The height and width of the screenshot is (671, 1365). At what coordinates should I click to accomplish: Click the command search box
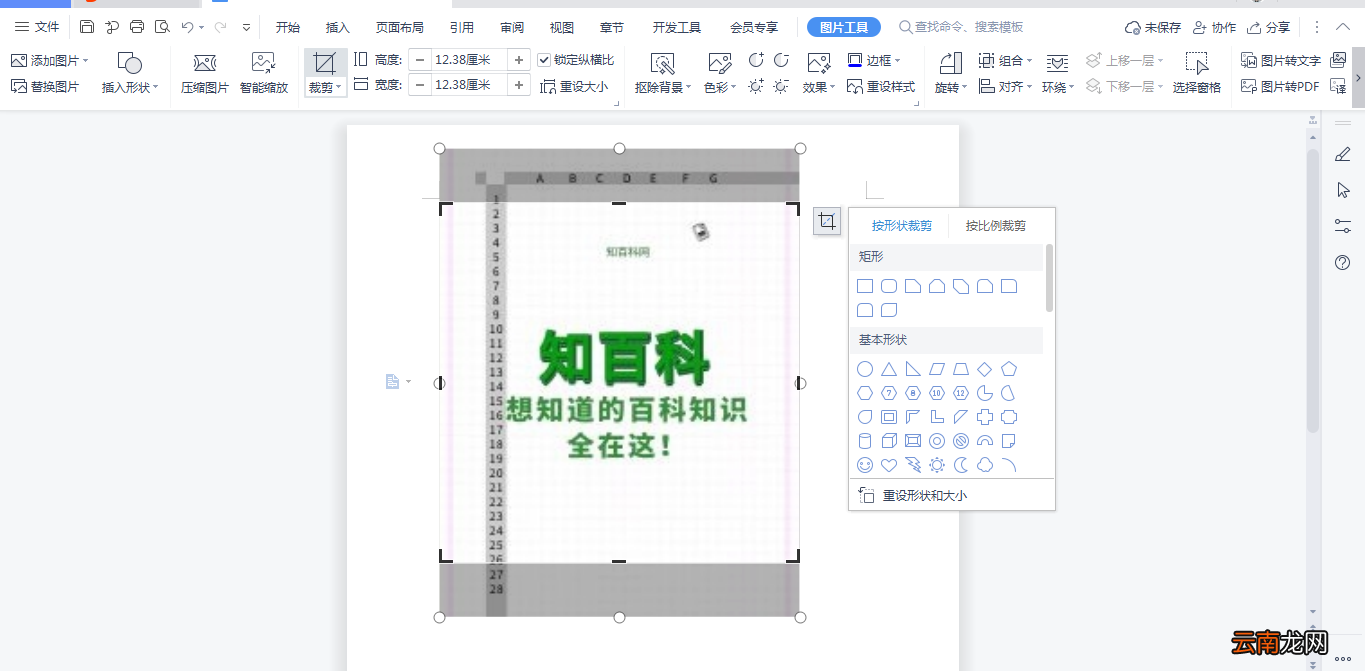pyautogui.click(x=962, y=27)
